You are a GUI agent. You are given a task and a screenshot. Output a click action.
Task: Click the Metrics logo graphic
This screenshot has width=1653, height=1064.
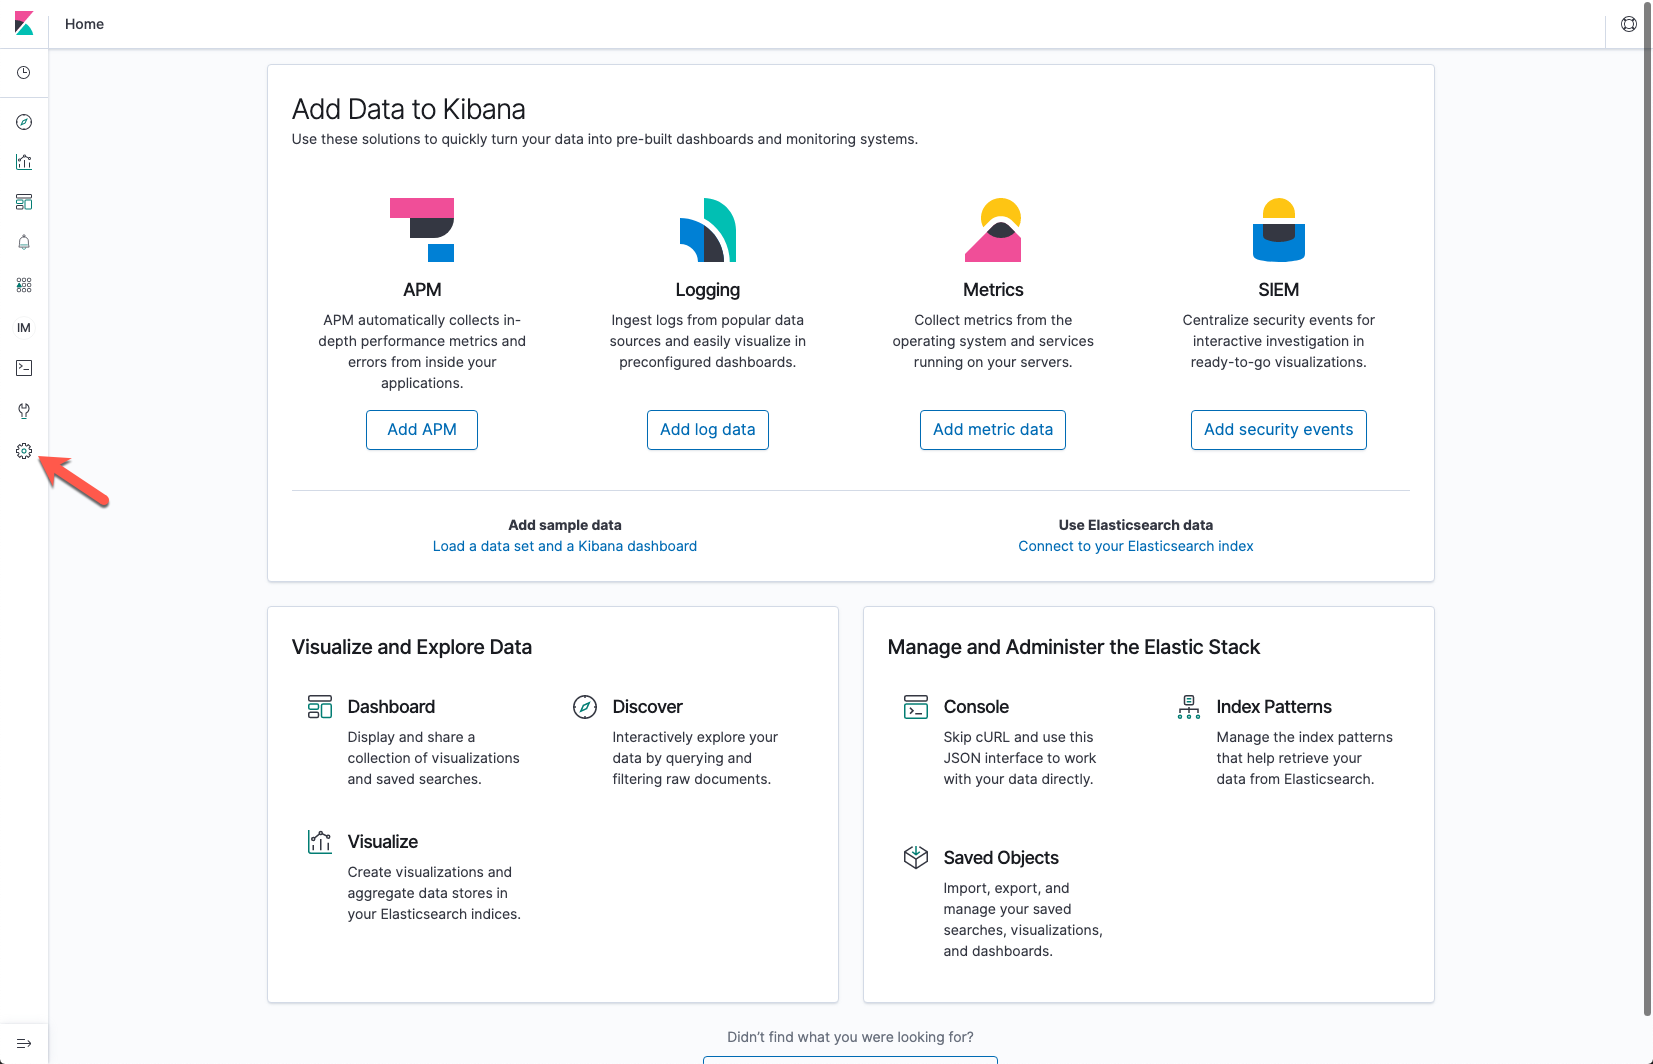[993, 230]
